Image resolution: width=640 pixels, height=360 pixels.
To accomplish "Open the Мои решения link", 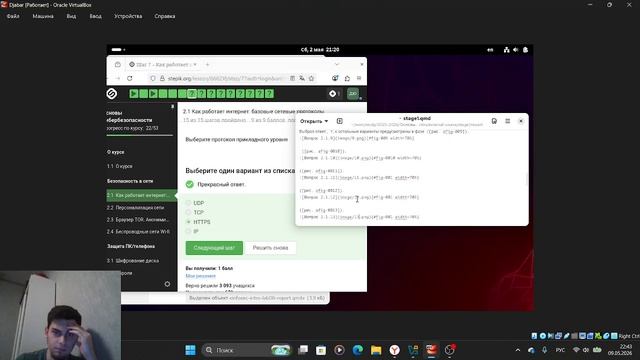I will pyautogui.click(x=200, y=276).
